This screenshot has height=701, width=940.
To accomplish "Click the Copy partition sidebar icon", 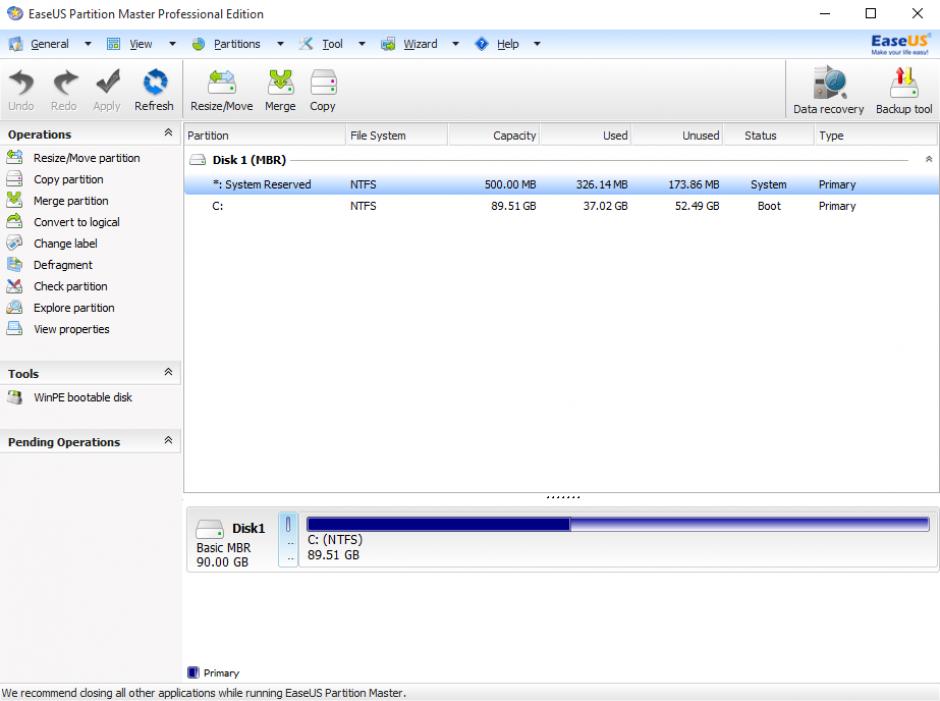I will point(14,179).
